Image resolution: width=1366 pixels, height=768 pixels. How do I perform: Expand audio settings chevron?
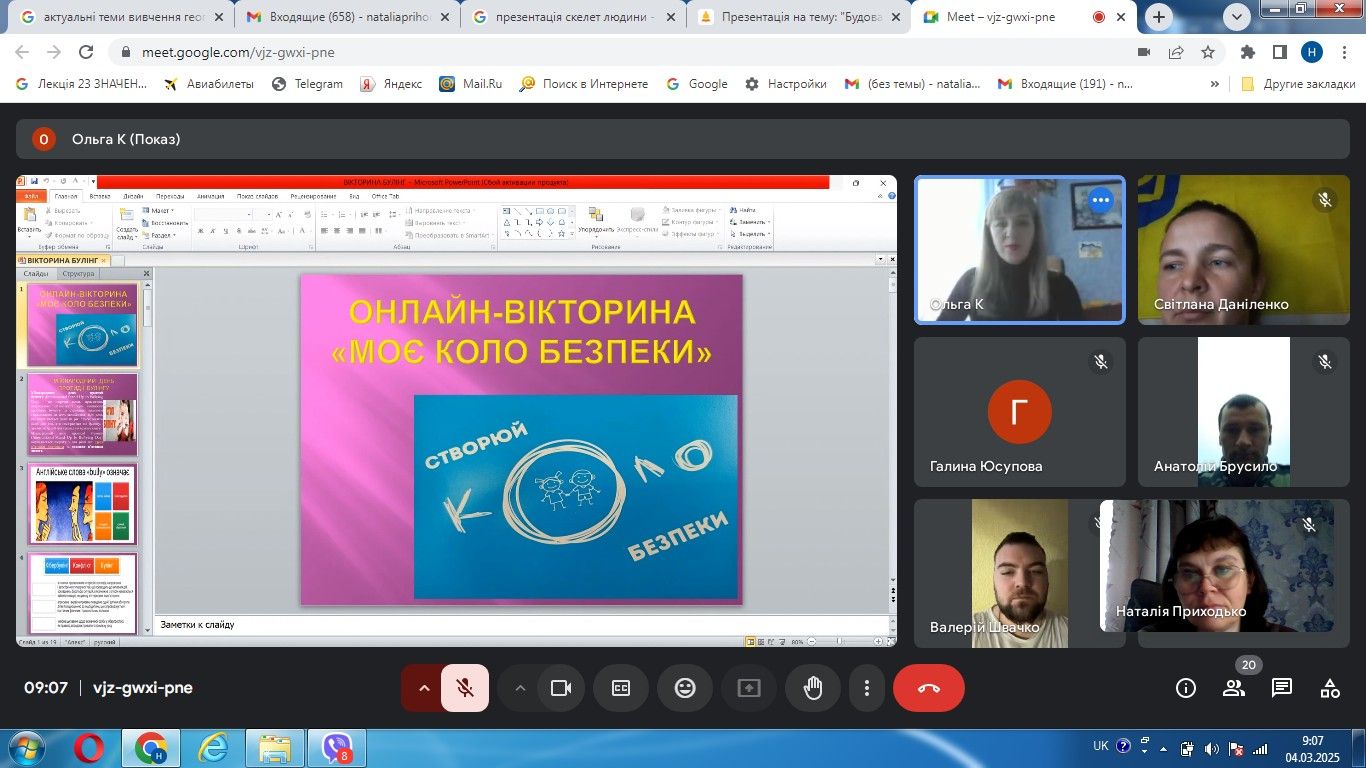[x=423, y=688]
